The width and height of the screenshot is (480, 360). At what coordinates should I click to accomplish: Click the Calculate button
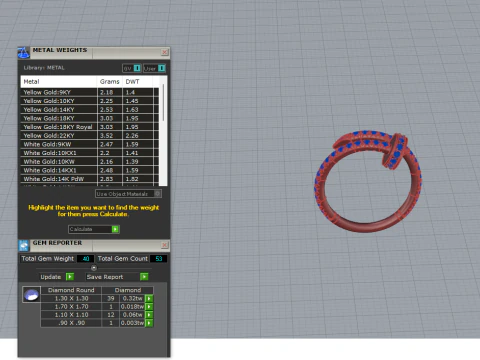[94, 229]
